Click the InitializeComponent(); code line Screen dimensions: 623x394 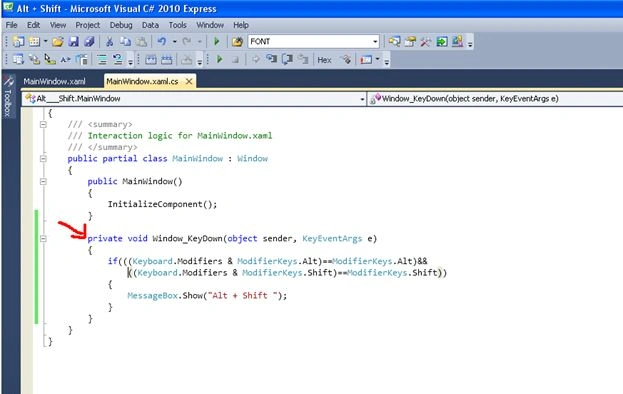click(x=163, y=204)
